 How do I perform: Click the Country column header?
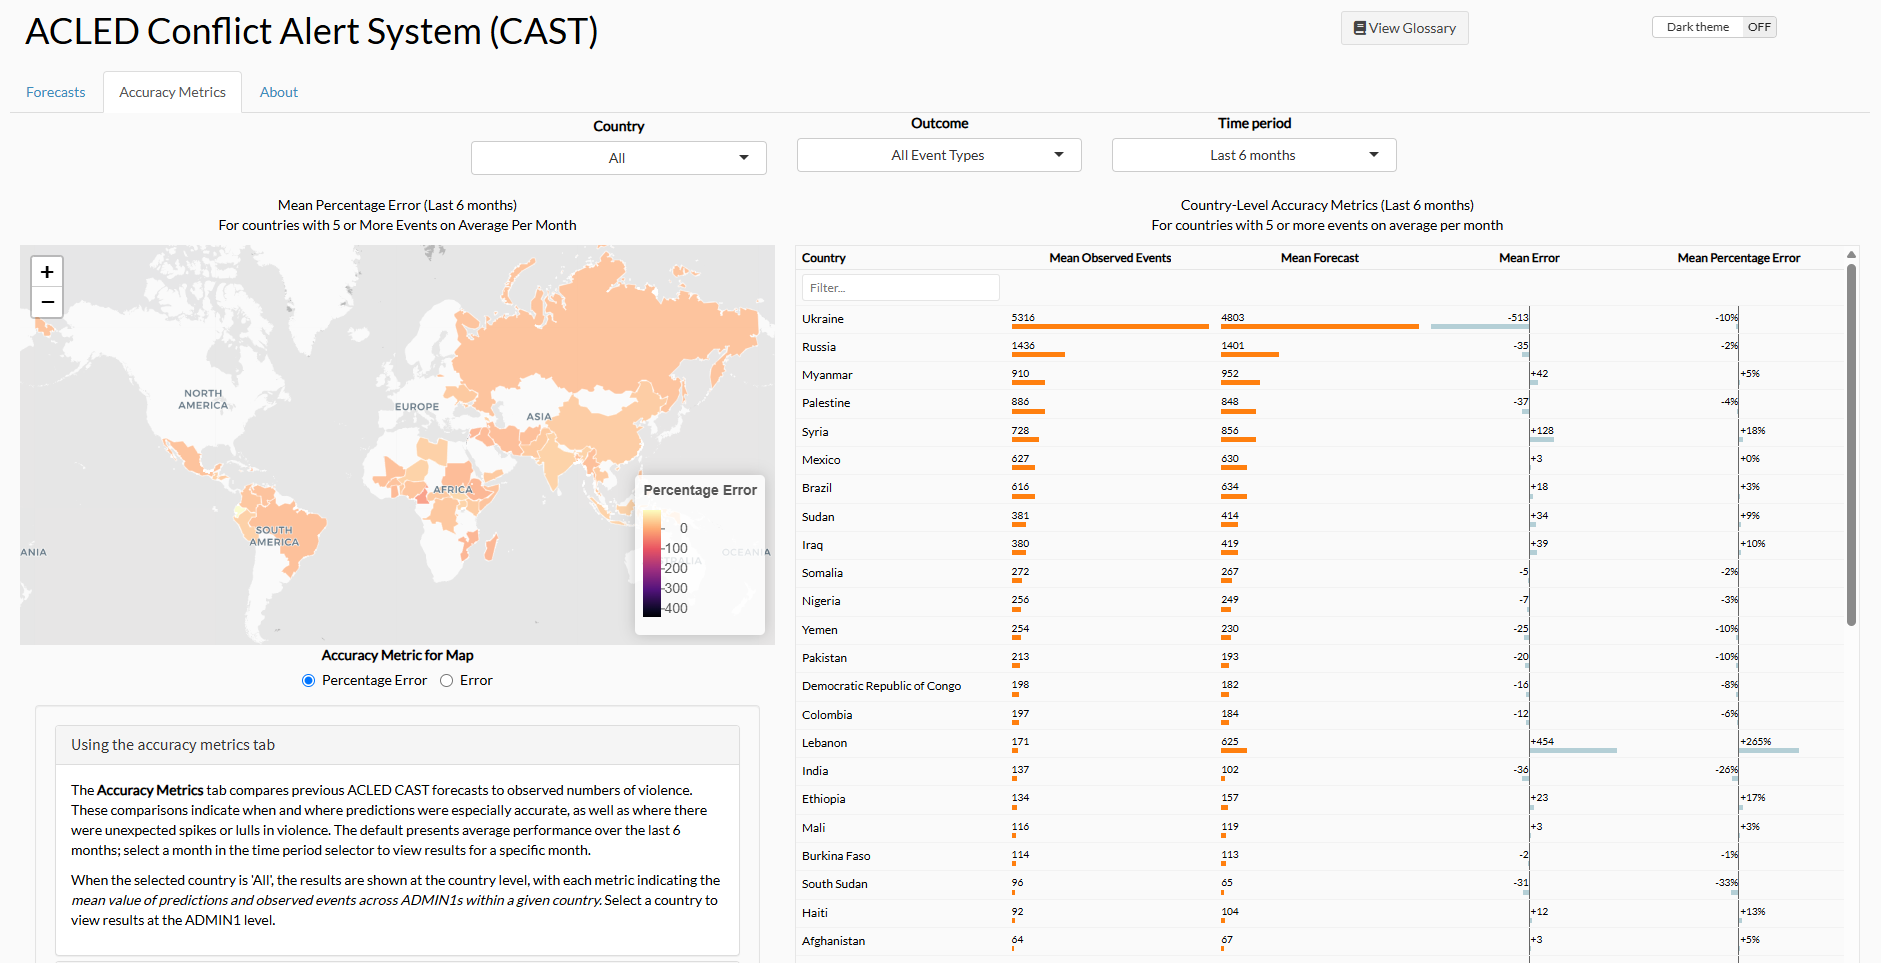point(824,258)
